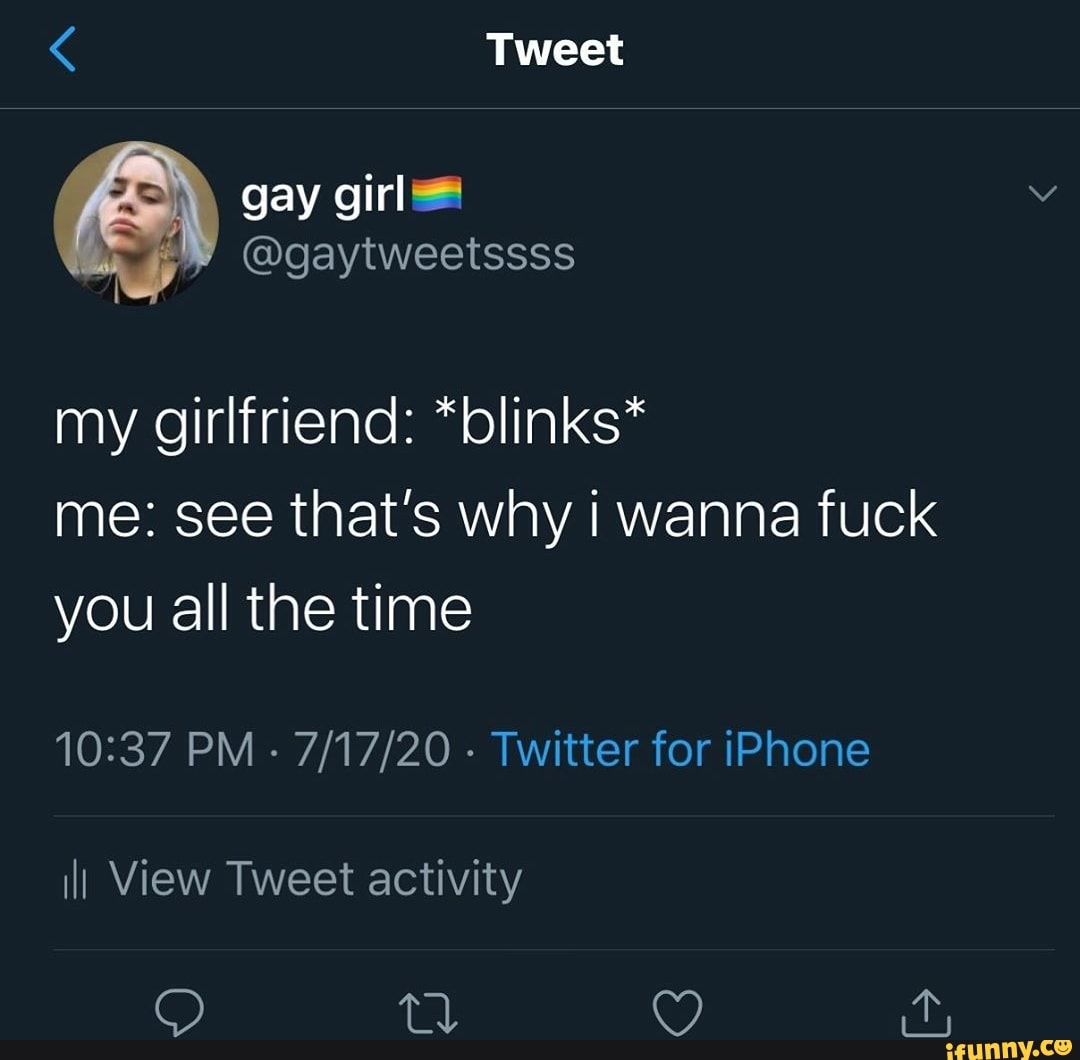The image size is (1080, 1060).
Task: Tap the bar-chart analytics icon
Action: click(x=74, y=882)
